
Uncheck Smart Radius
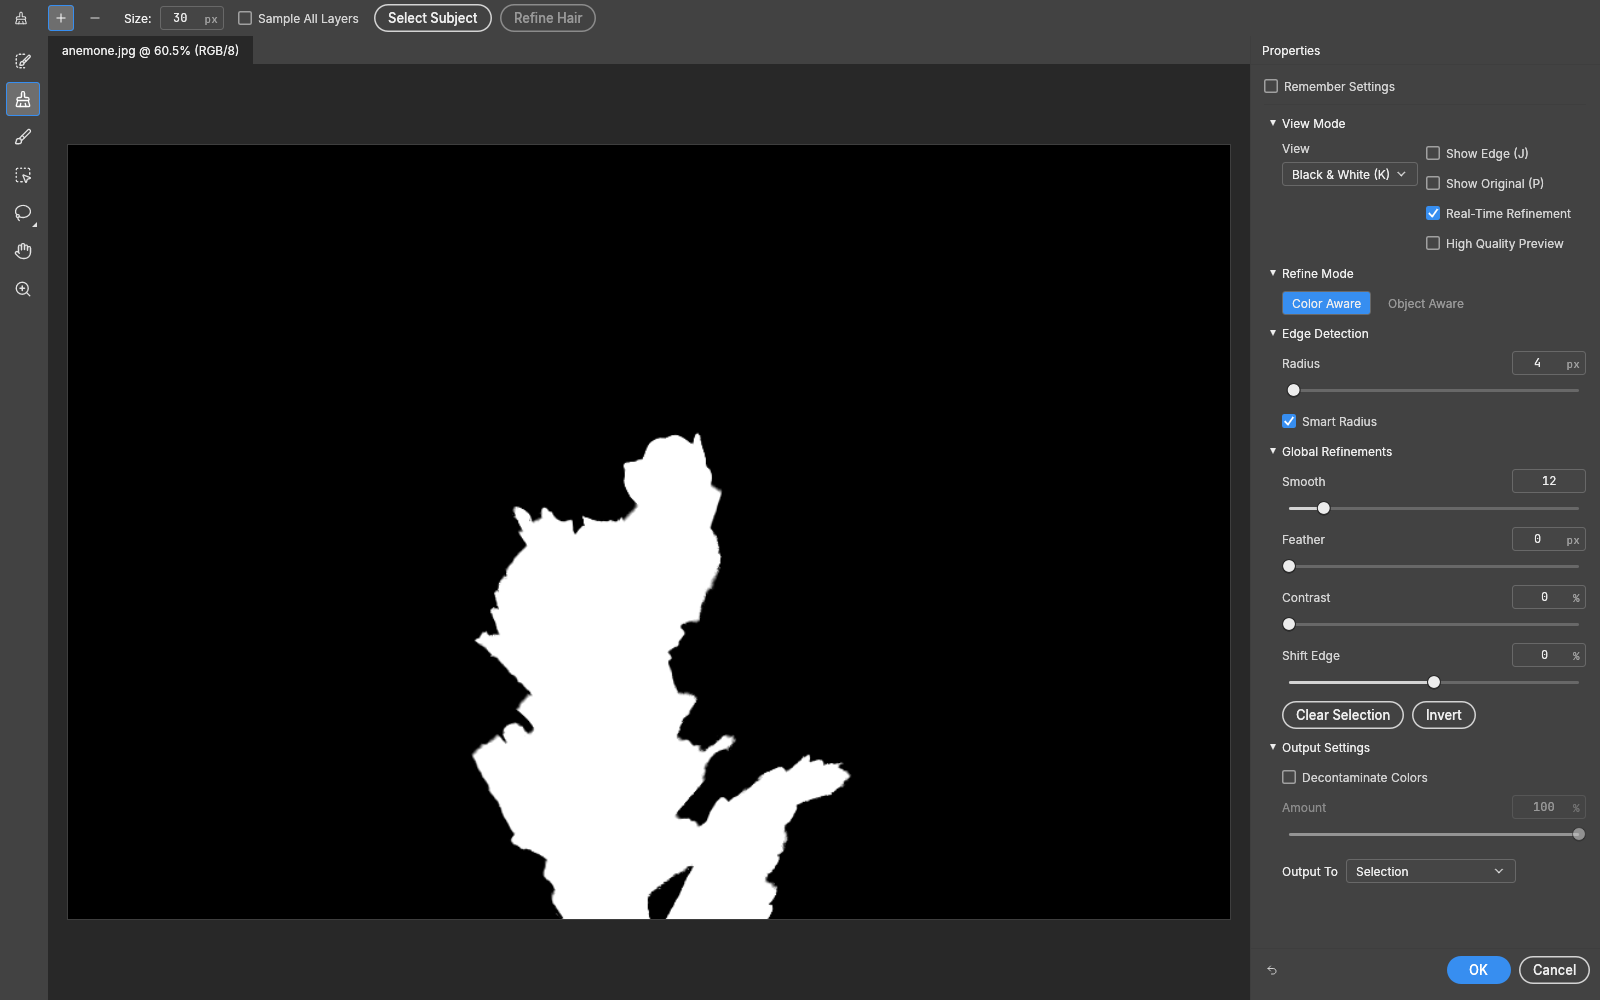(1289, 421)
